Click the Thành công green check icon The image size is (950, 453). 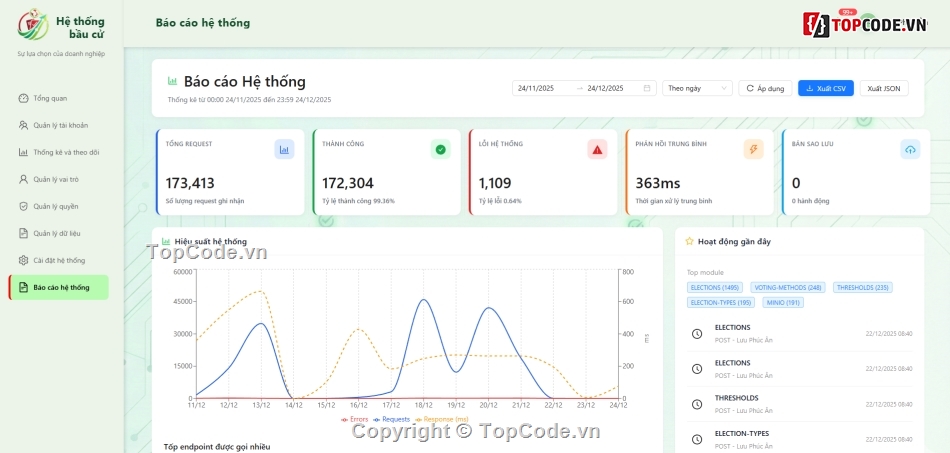point(440,149)
